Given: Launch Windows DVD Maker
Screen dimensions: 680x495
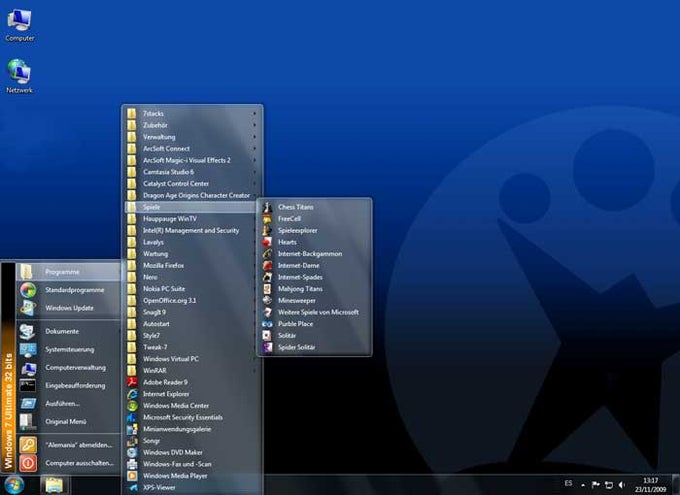Looking at the screenshot, I should tap(193, 452).
